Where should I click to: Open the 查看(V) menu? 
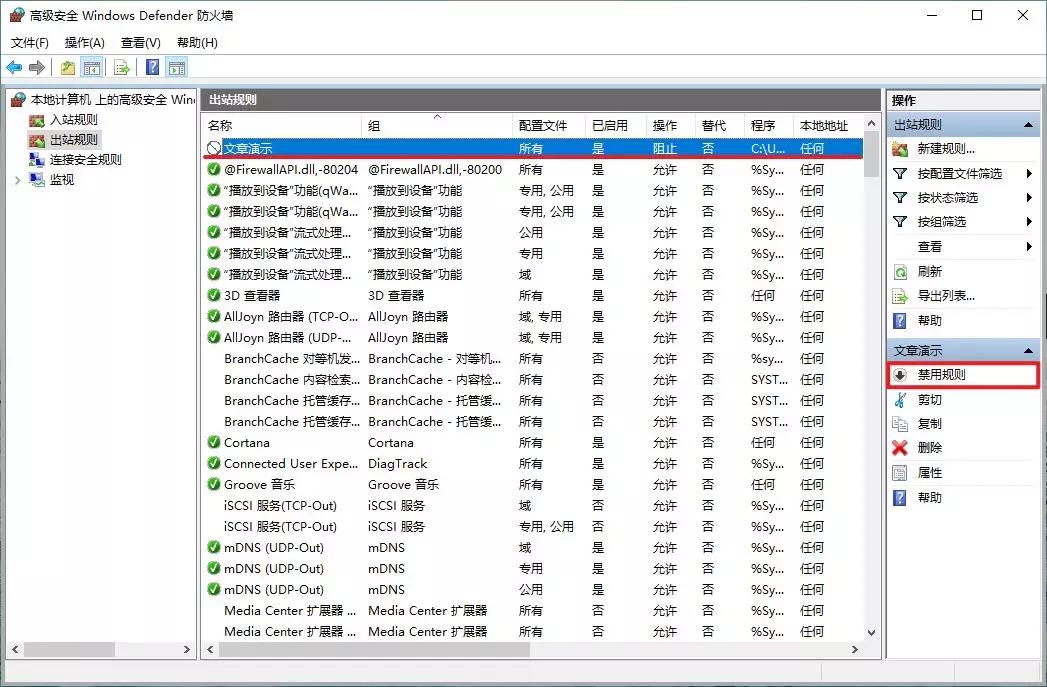pos(140,43)
